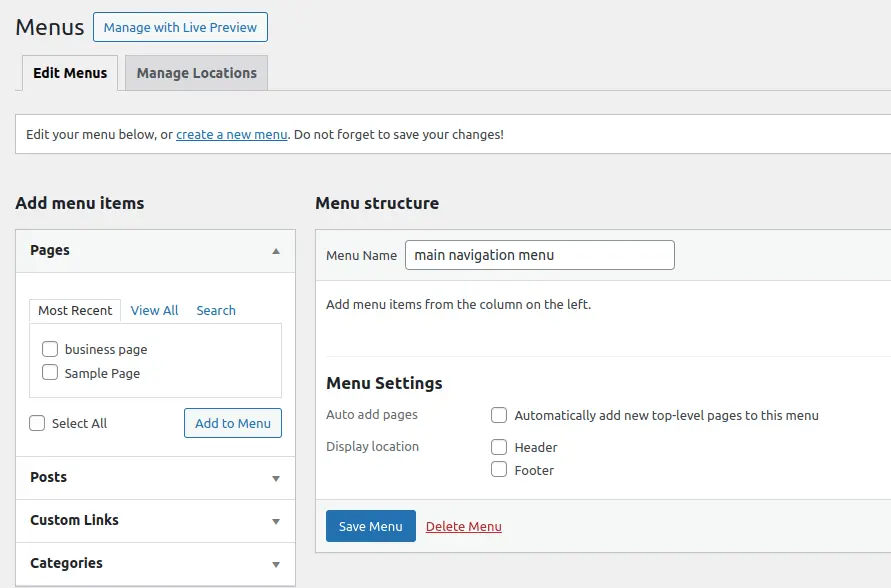891x588 pixels.
Task: Select the Most Recent pages tab
Action: [x=74, y=310]
